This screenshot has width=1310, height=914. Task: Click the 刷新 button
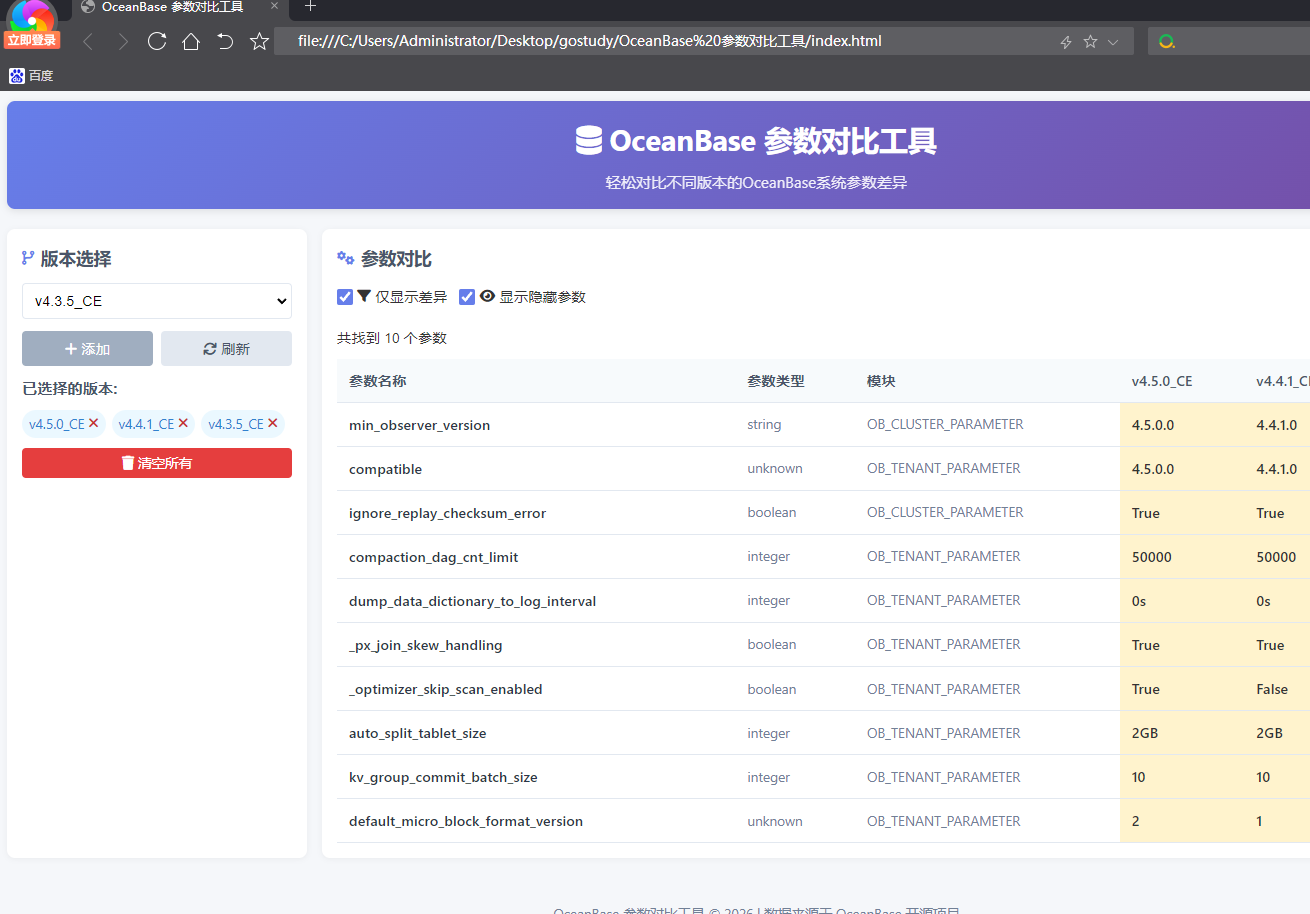[226, 349]
